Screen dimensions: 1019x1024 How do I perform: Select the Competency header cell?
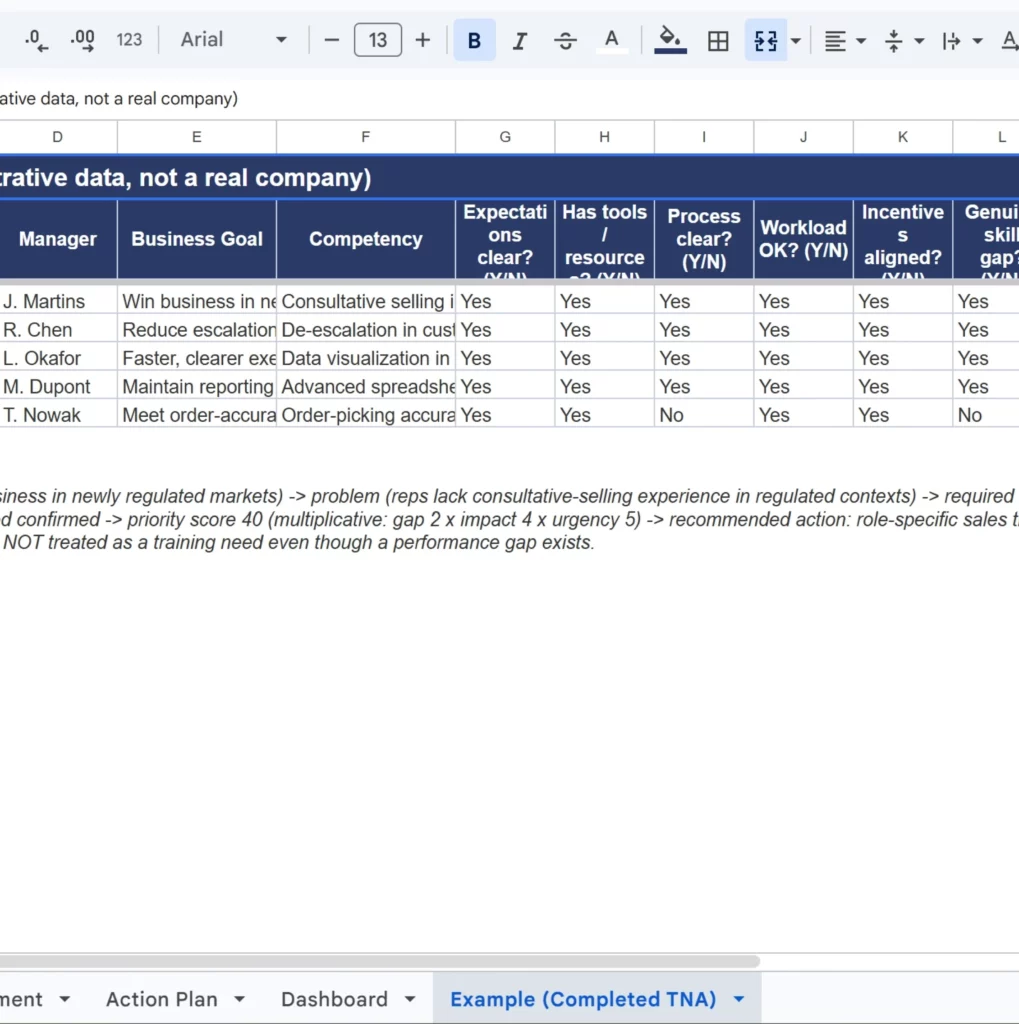coord(366,239)
